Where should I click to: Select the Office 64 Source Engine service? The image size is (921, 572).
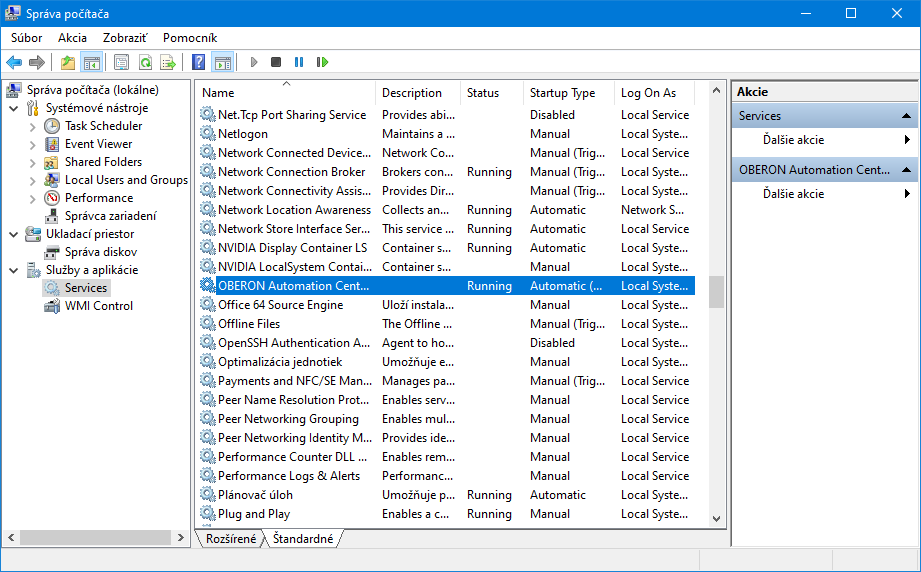coord(446,305)
